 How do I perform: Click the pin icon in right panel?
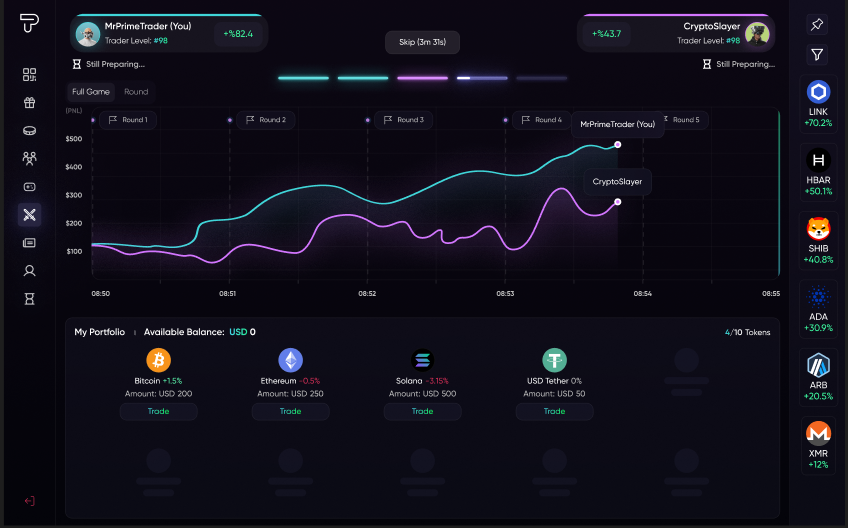coord(817,25)
